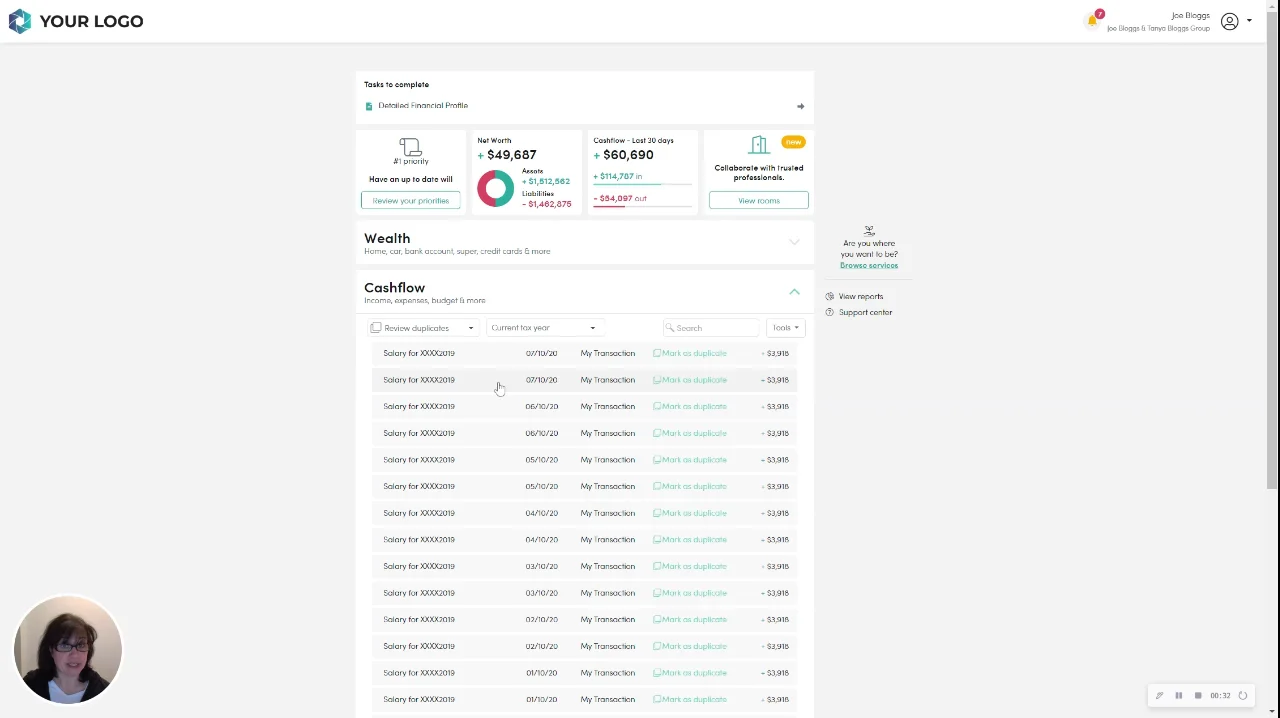The height and width of the screenshot is (718, 1280).
Task: Click the Liabilities amount $1,462,875
Action: click(x=547, y=204)
